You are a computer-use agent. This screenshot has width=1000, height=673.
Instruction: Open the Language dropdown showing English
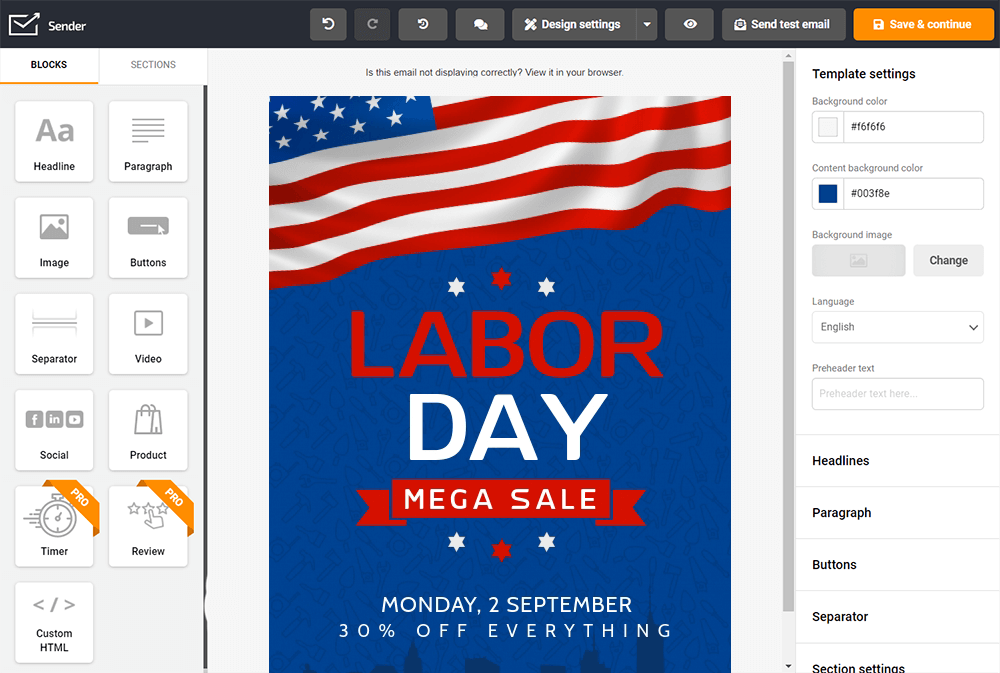[x=897, y=327]
